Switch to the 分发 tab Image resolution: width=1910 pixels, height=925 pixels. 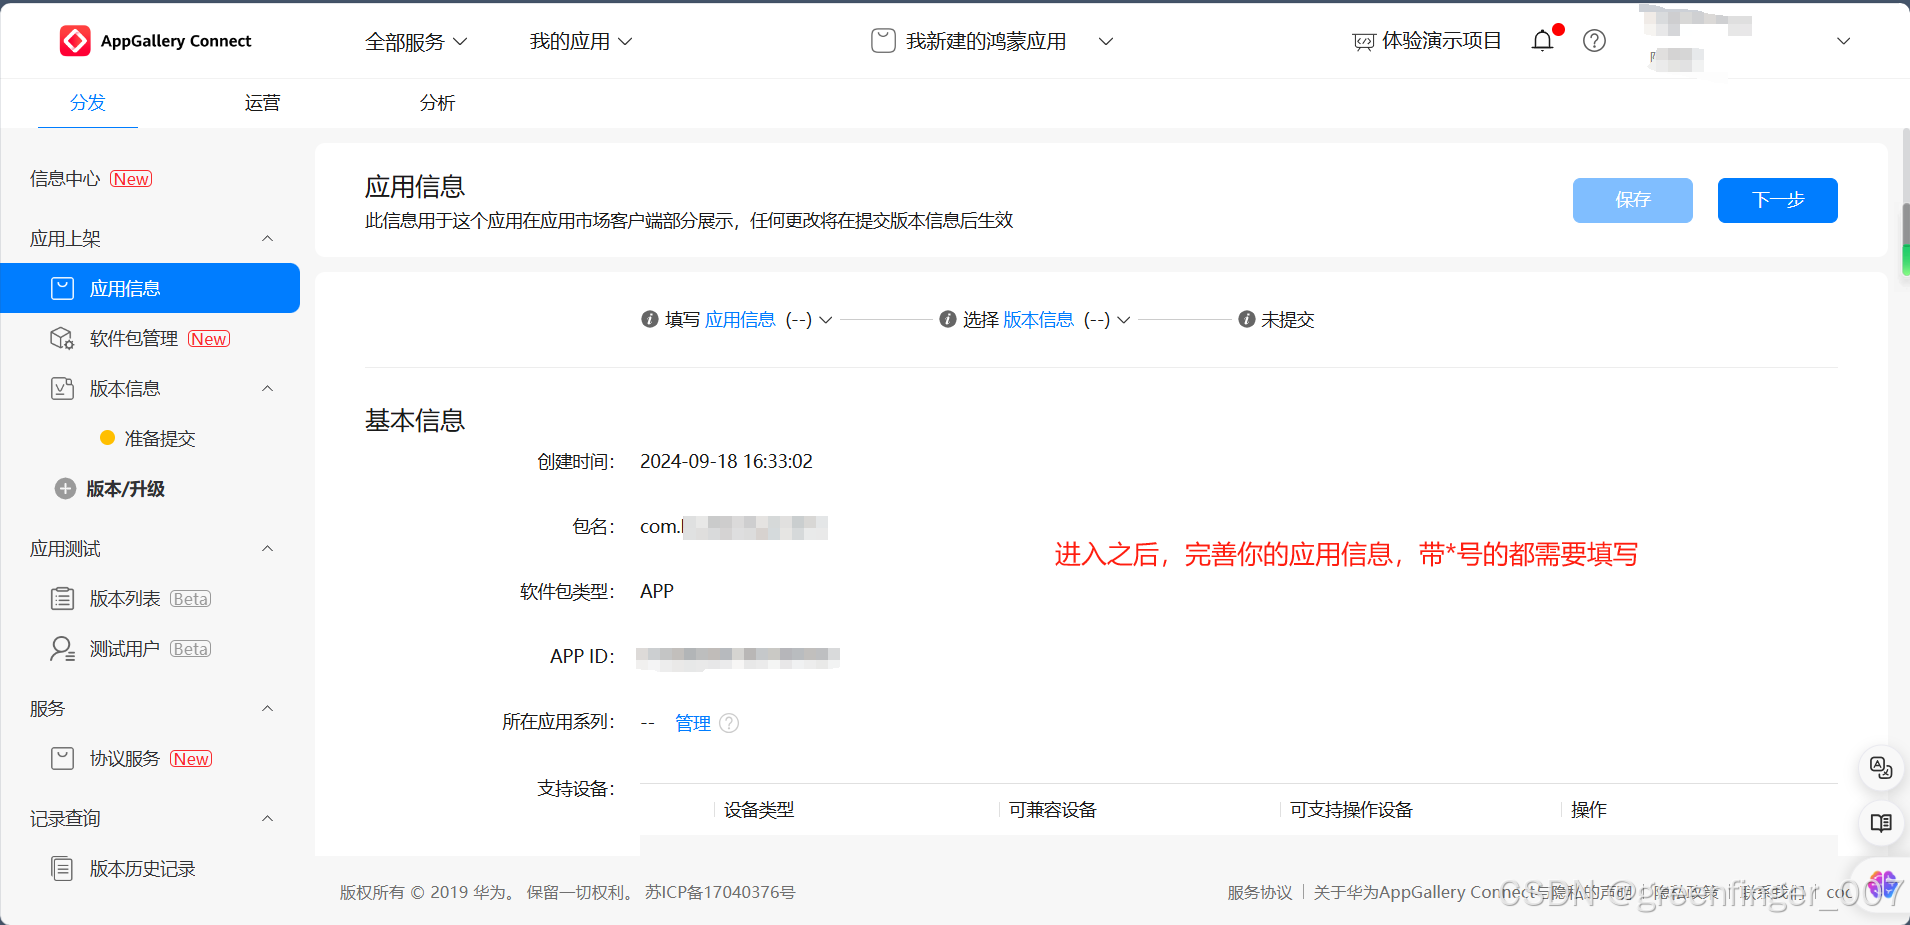(88, 103)
